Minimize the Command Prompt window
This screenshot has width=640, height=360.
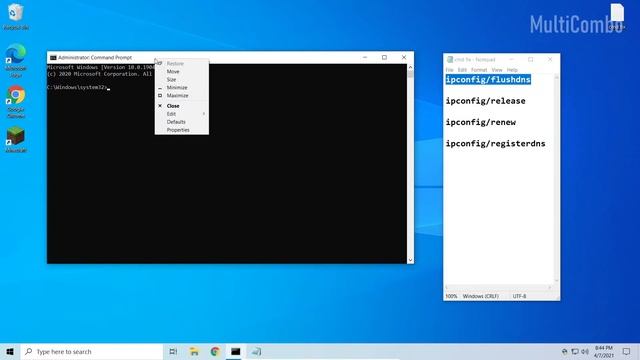point(365,58)
